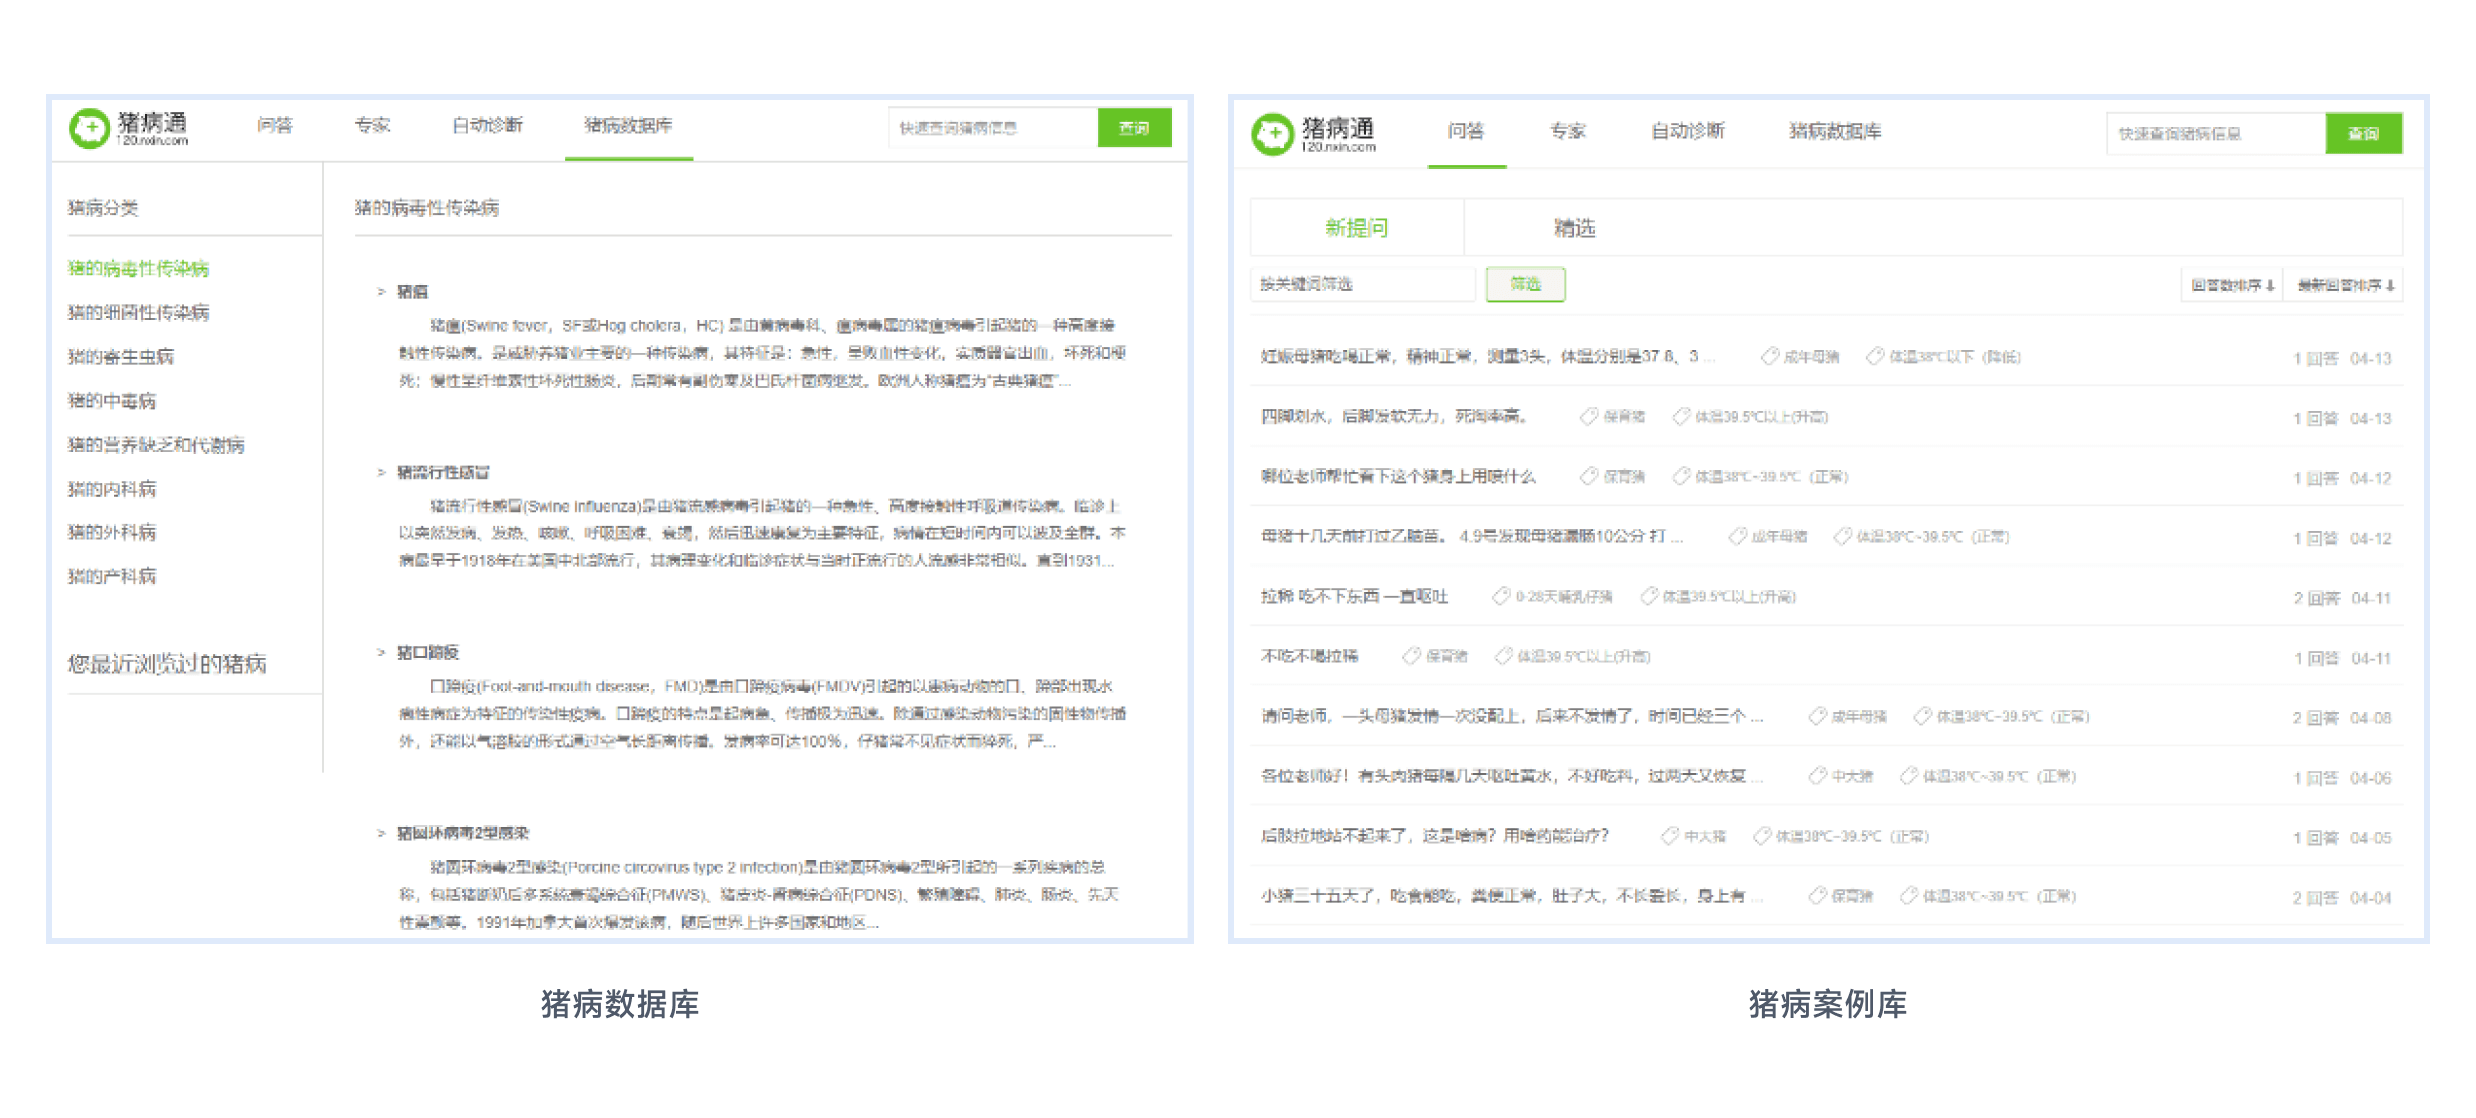The width and height of the screenshot is (2476, 1118).
Task: Click green 查询 button in left window
Action: 1133,128
